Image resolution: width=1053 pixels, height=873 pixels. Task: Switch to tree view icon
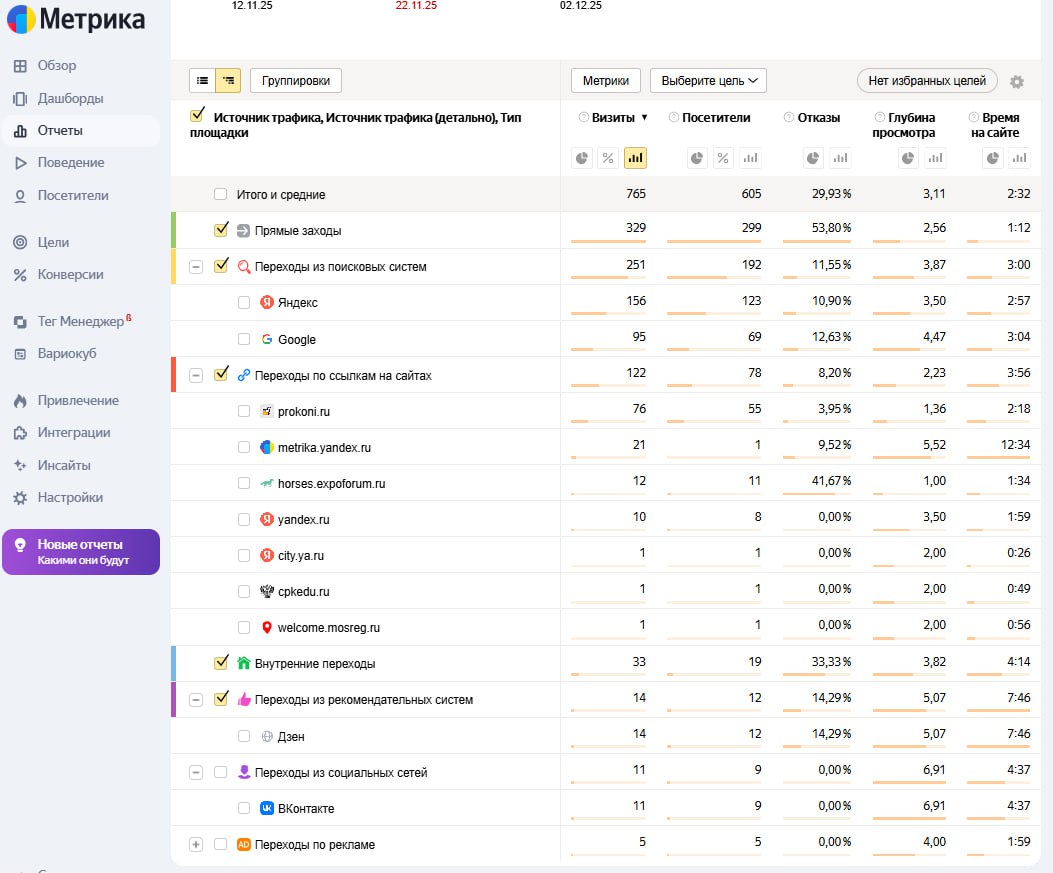(228, 81)
